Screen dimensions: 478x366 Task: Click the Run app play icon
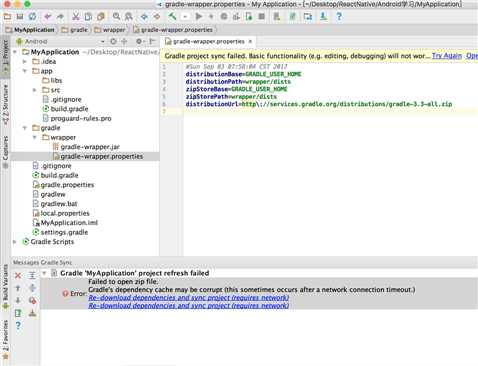(199, 16)
